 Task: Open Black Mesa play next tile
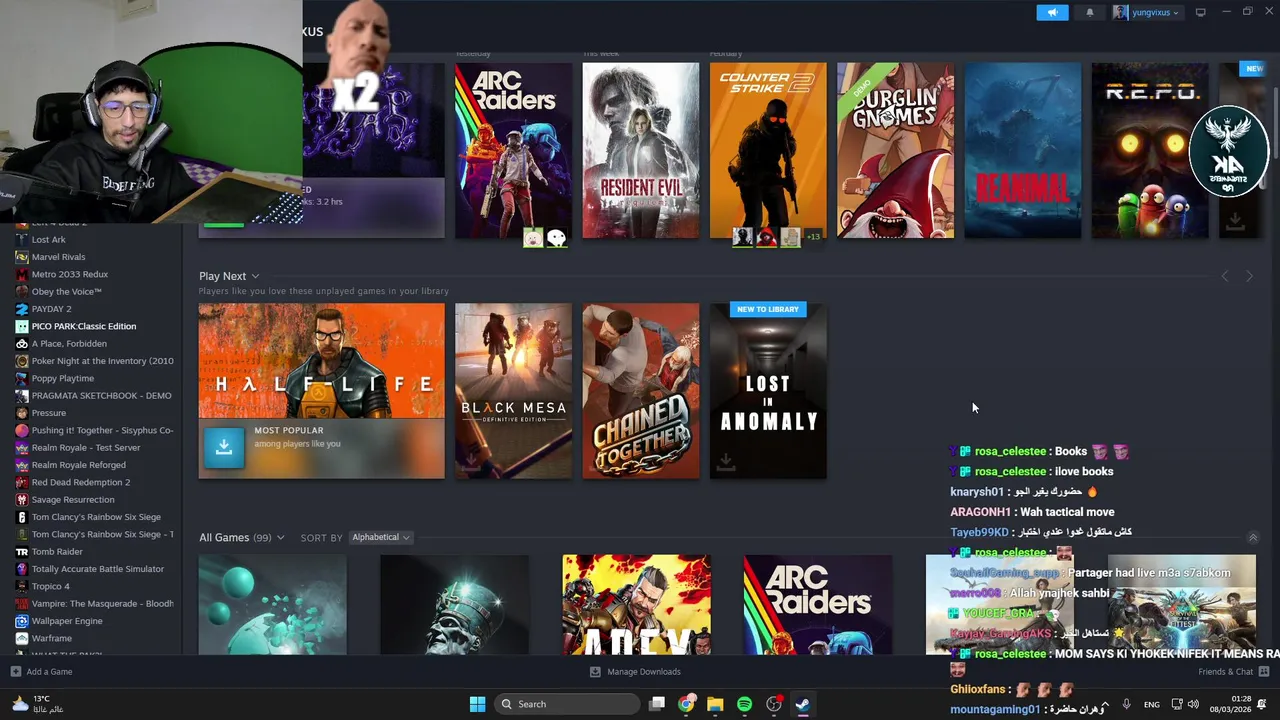(x=513, y=391)
